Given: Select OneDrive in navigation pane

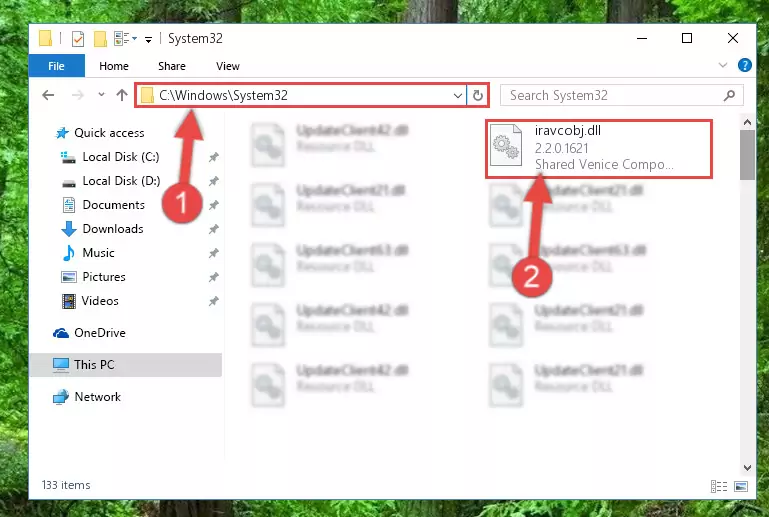Looking at the screenshot, I should click(89, 333).
